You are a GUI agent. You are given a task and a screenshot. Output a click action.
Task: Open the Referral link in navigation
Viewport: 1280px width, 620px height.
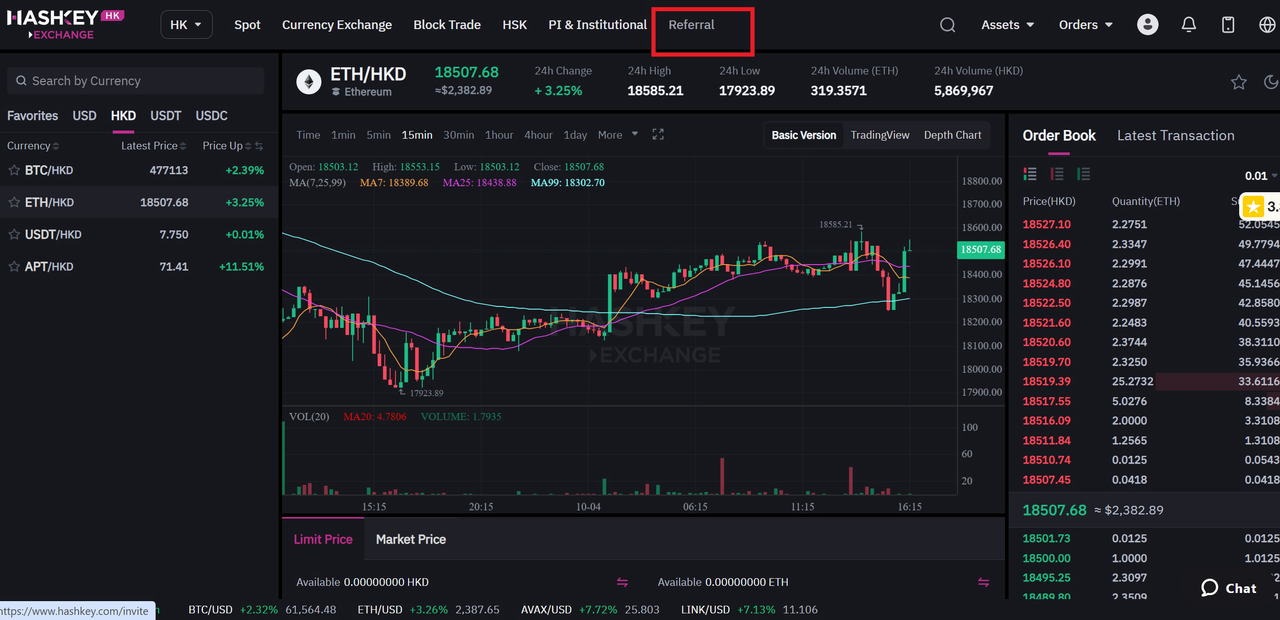pos(691,25)
